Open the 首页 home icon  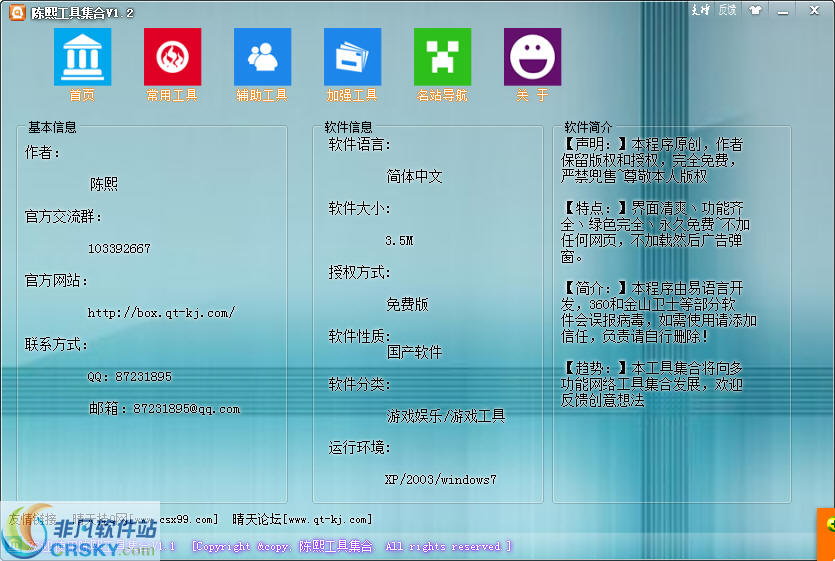point(82,56)
